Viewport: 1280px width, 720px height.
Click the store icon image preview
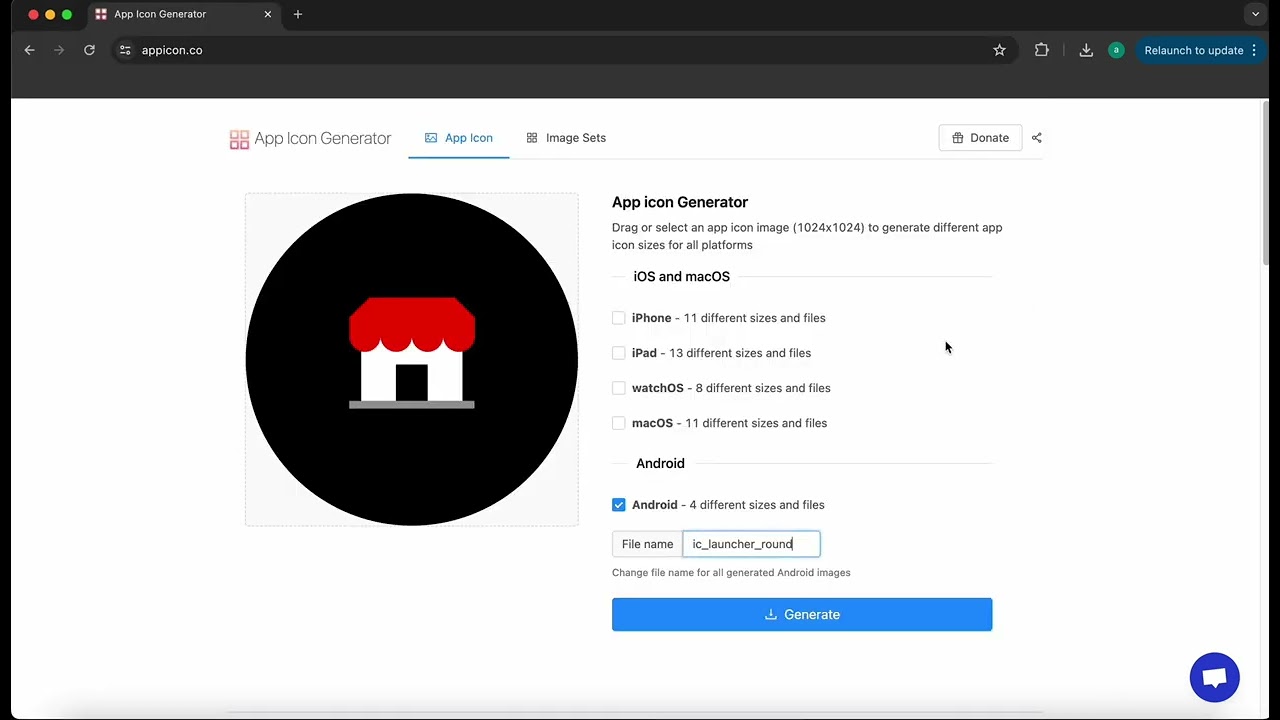coord(412,360)
